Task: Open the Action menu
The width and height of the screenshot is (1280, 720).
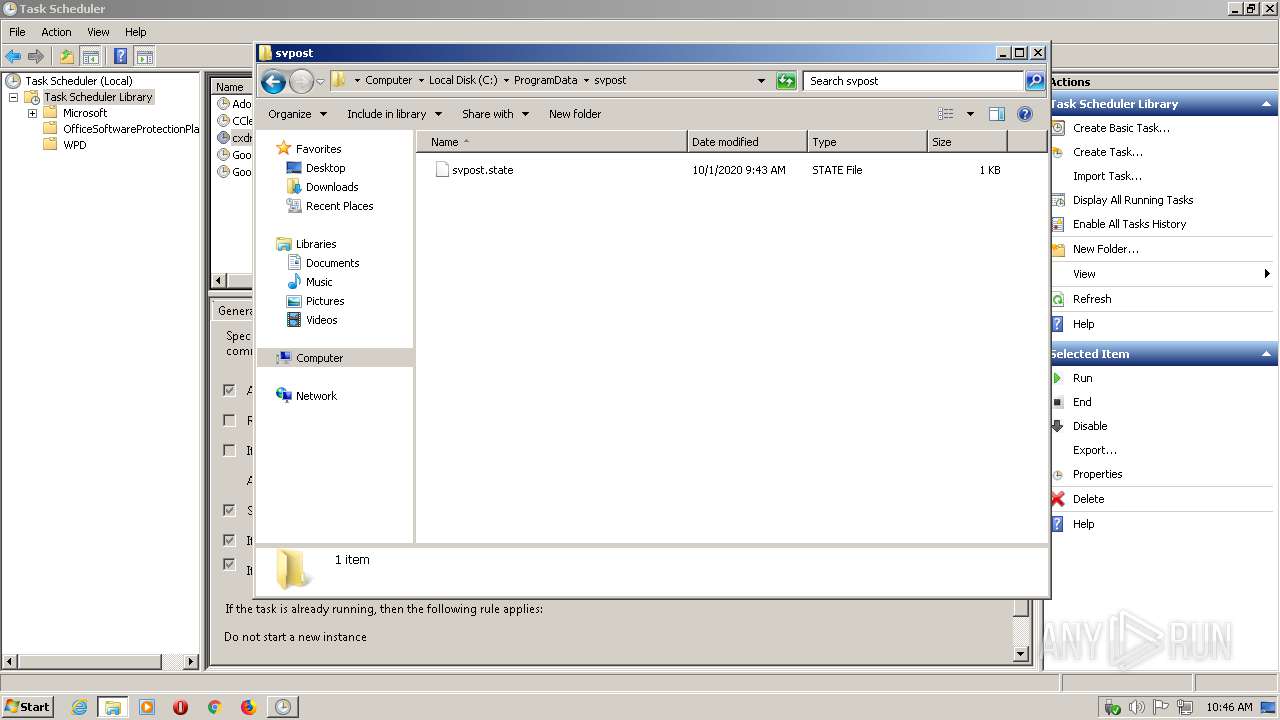Action: pos(56,32)
